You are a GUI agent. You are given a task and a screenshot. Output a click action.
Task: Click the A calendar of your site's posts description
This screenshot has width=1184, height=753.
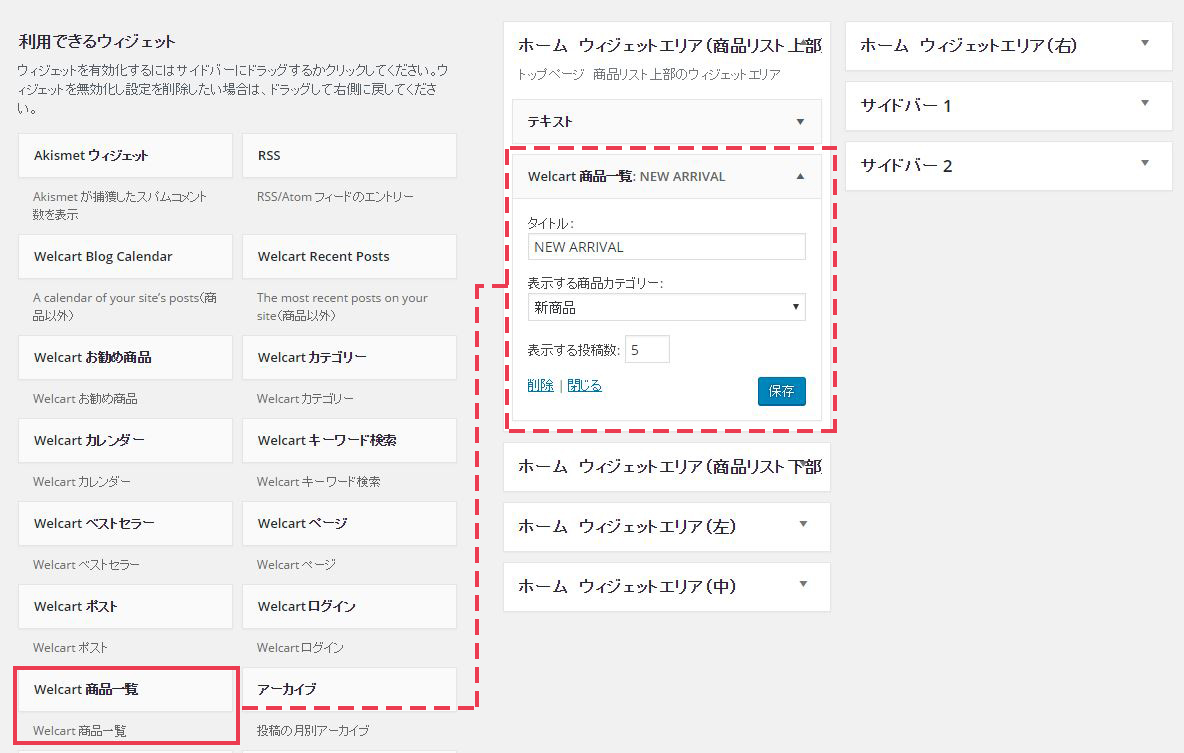125,307
